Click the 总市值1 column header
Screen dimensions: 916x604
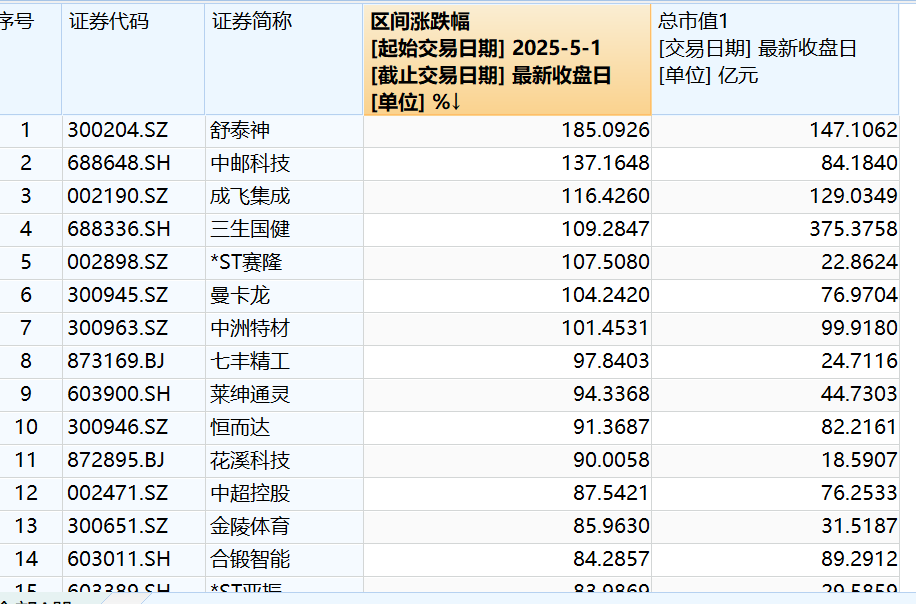tap(775, 60)
